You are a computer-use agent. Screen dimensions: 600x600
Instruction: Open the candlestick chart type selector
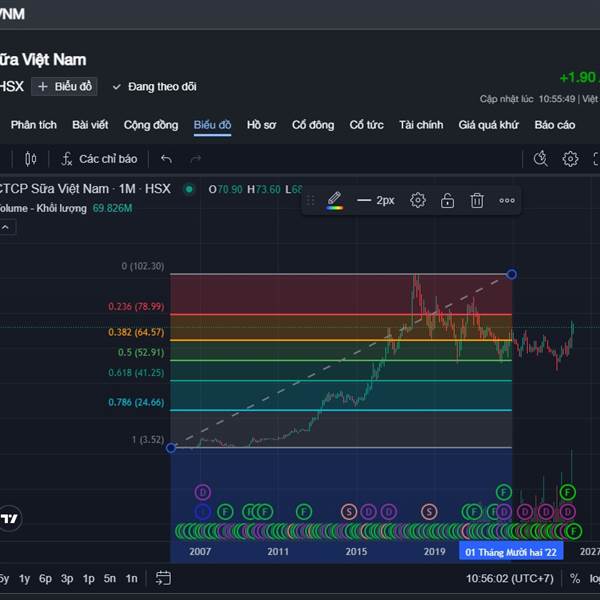click(x=31, y=159)
